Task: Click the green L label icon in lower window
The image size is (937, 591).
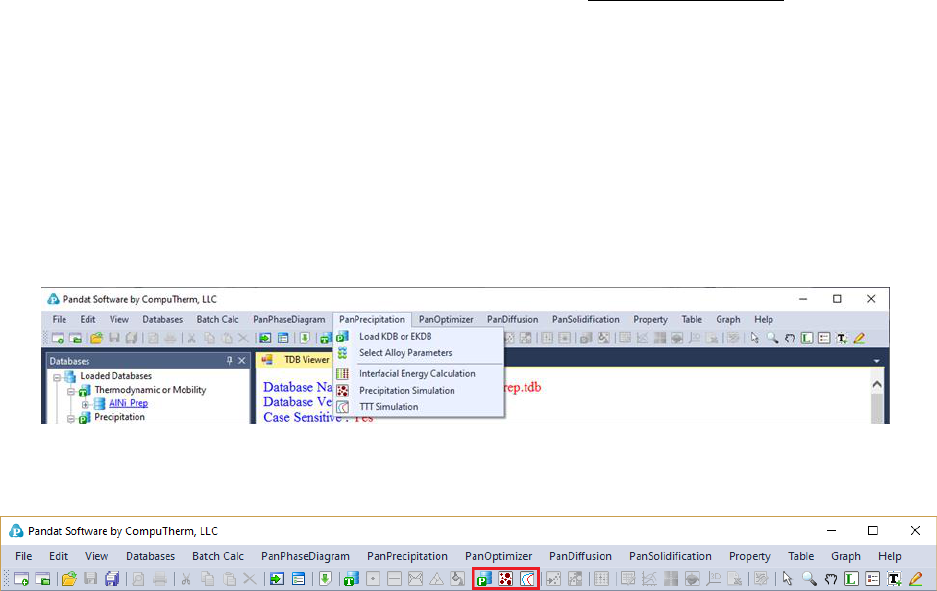Action: (851, 578)
